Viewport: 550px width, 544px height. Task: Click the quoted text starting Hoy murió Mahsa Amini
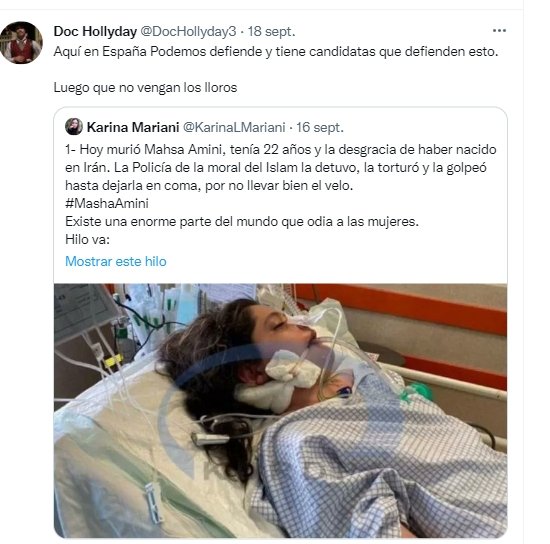point(281,149)
